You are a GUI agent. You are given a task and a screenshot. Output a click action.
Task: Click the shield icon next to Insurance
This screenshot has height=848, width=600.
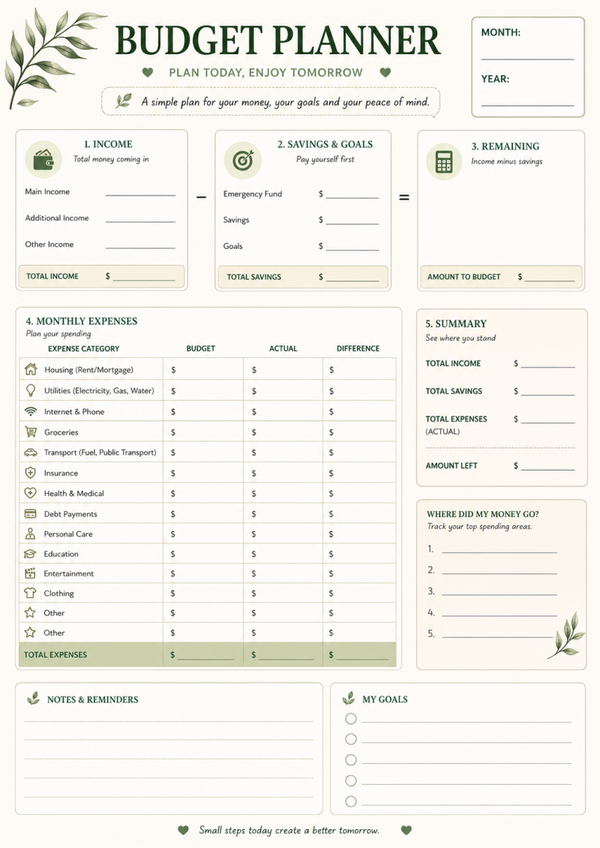tap(31, 473)
